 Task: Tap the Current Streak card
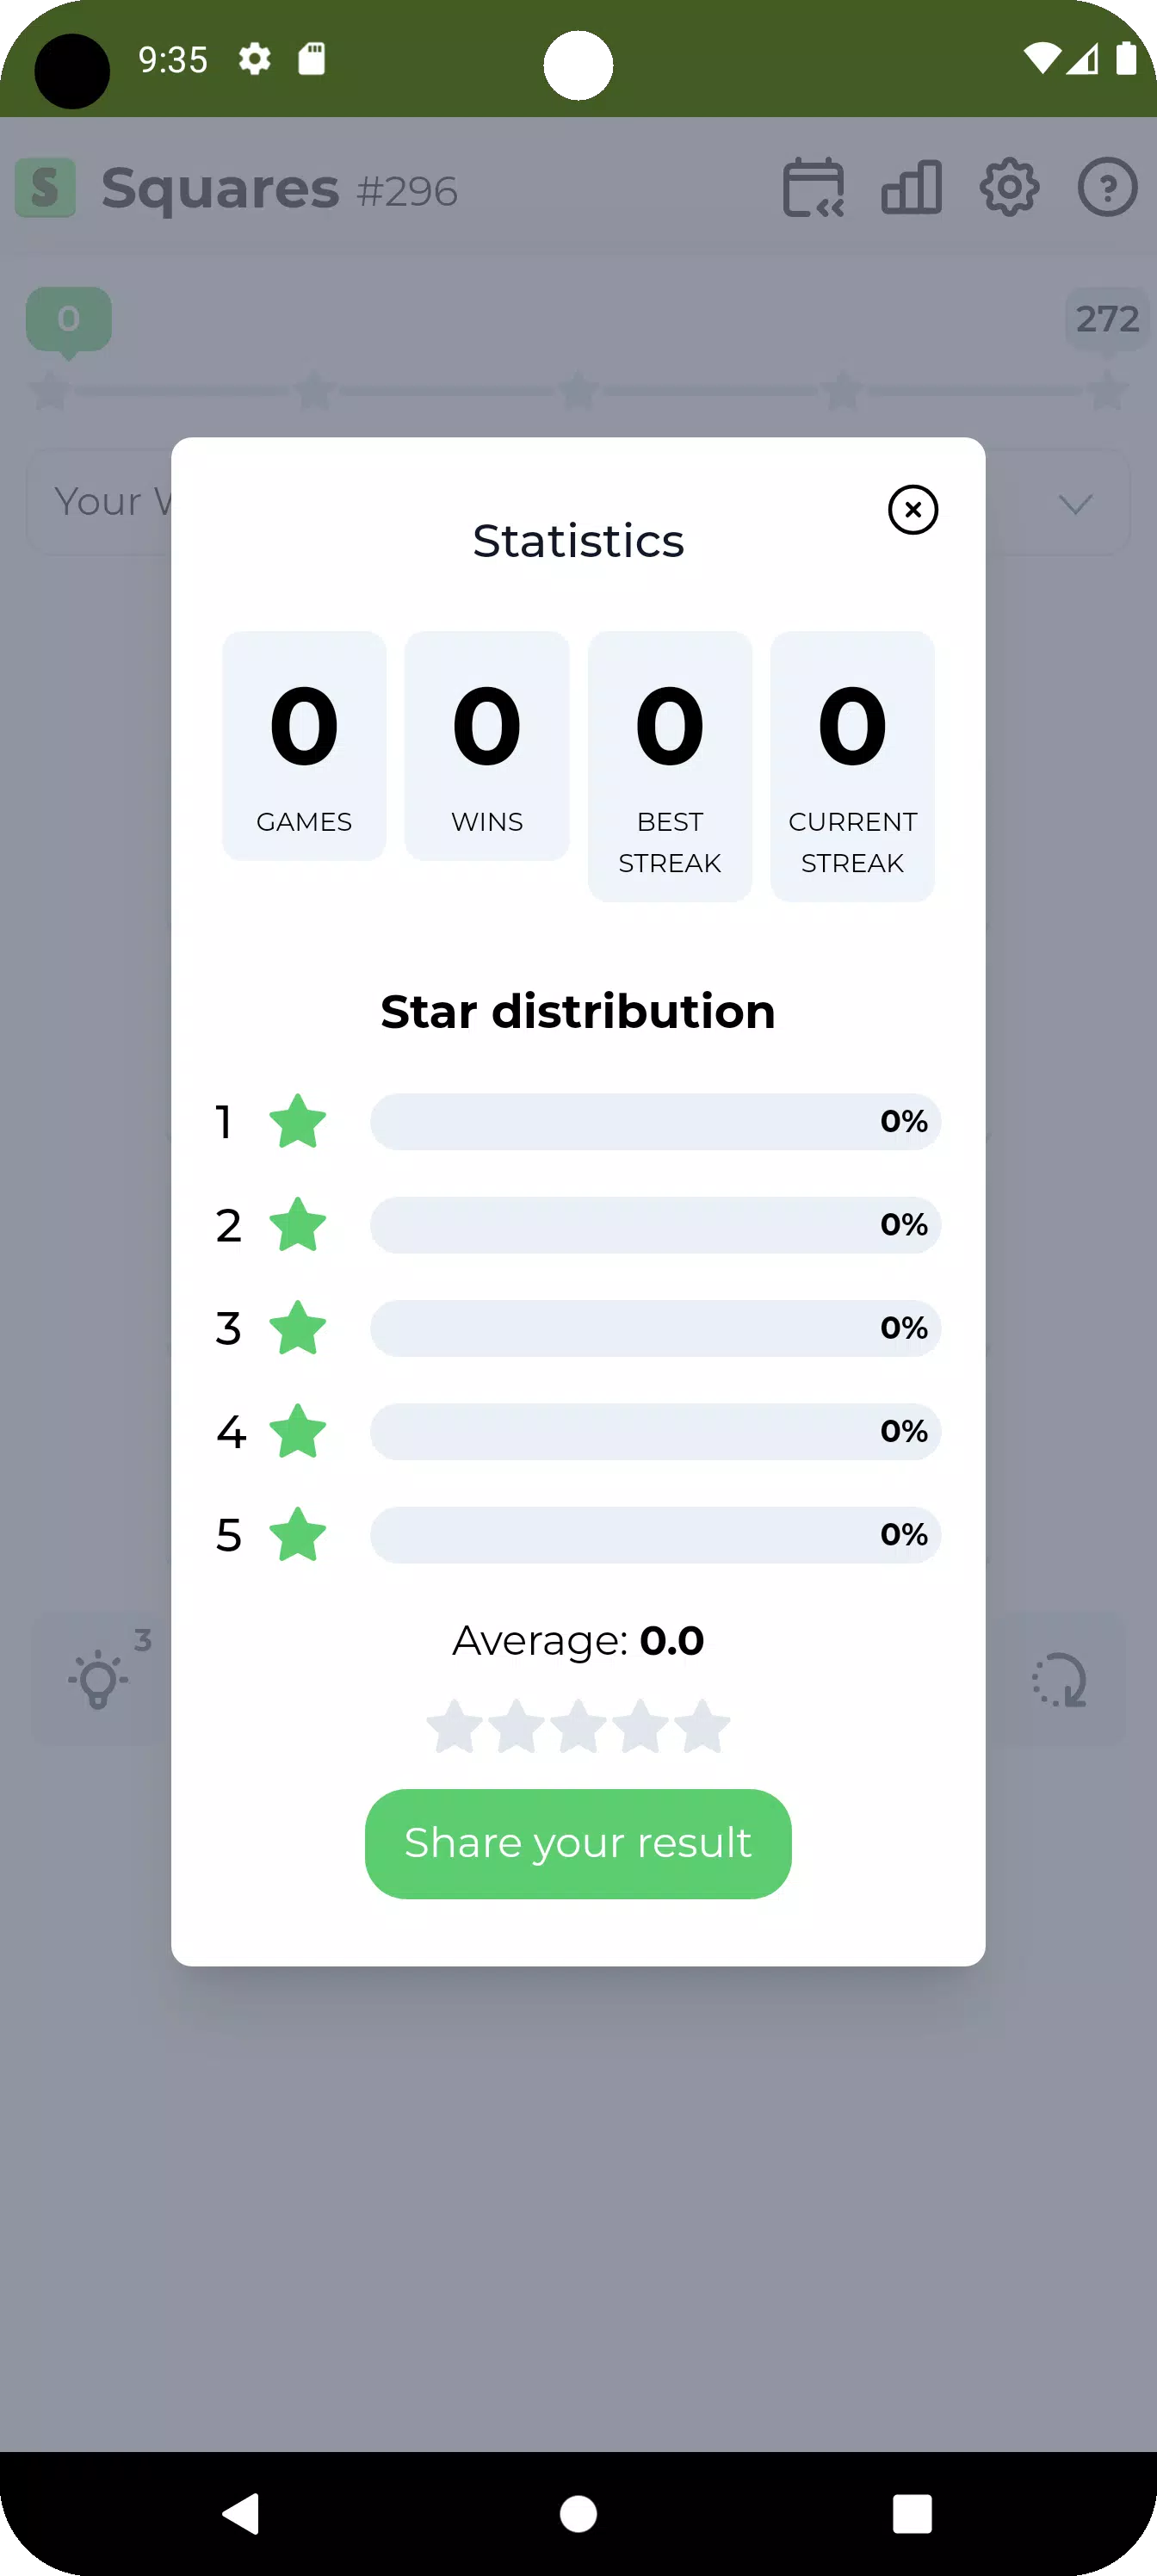coord(852,766)
